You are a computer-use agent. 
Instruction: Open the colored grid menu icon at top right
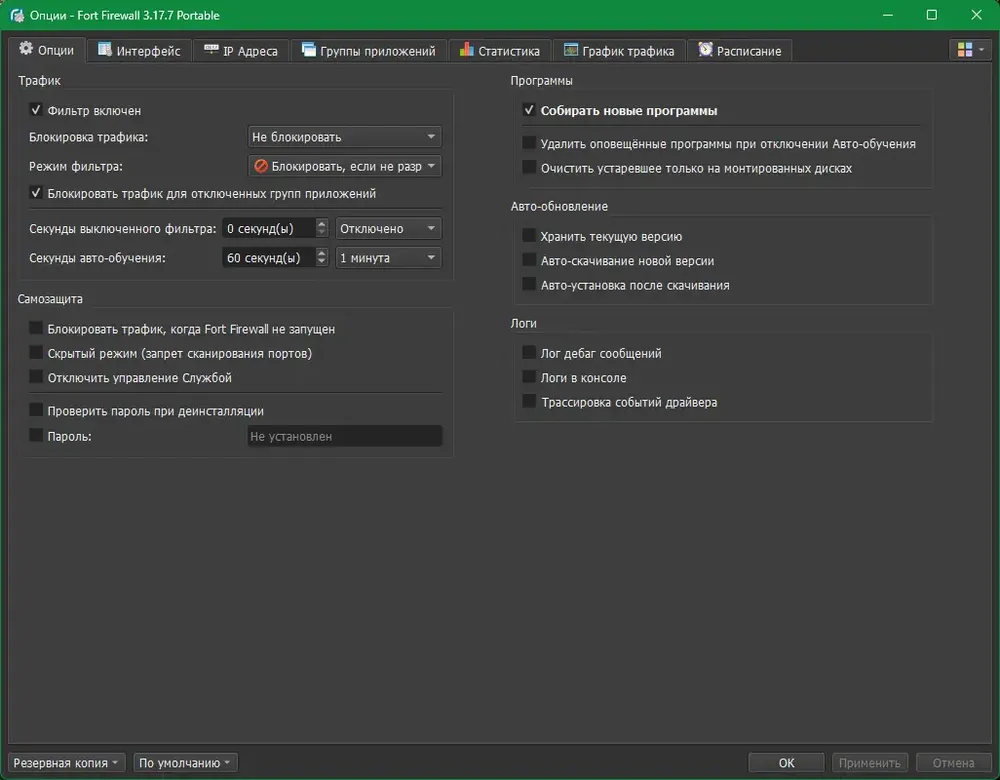(x=965, y=49)
